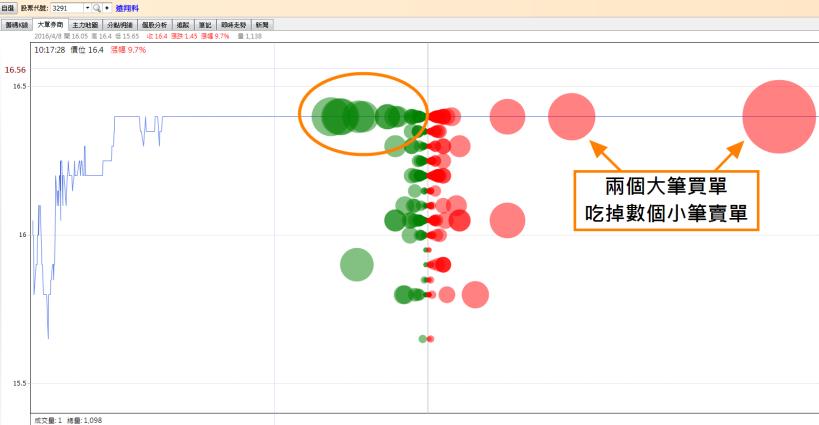Open the 主力 tab
Screen dimensions: 819x425
coord(85,25)
